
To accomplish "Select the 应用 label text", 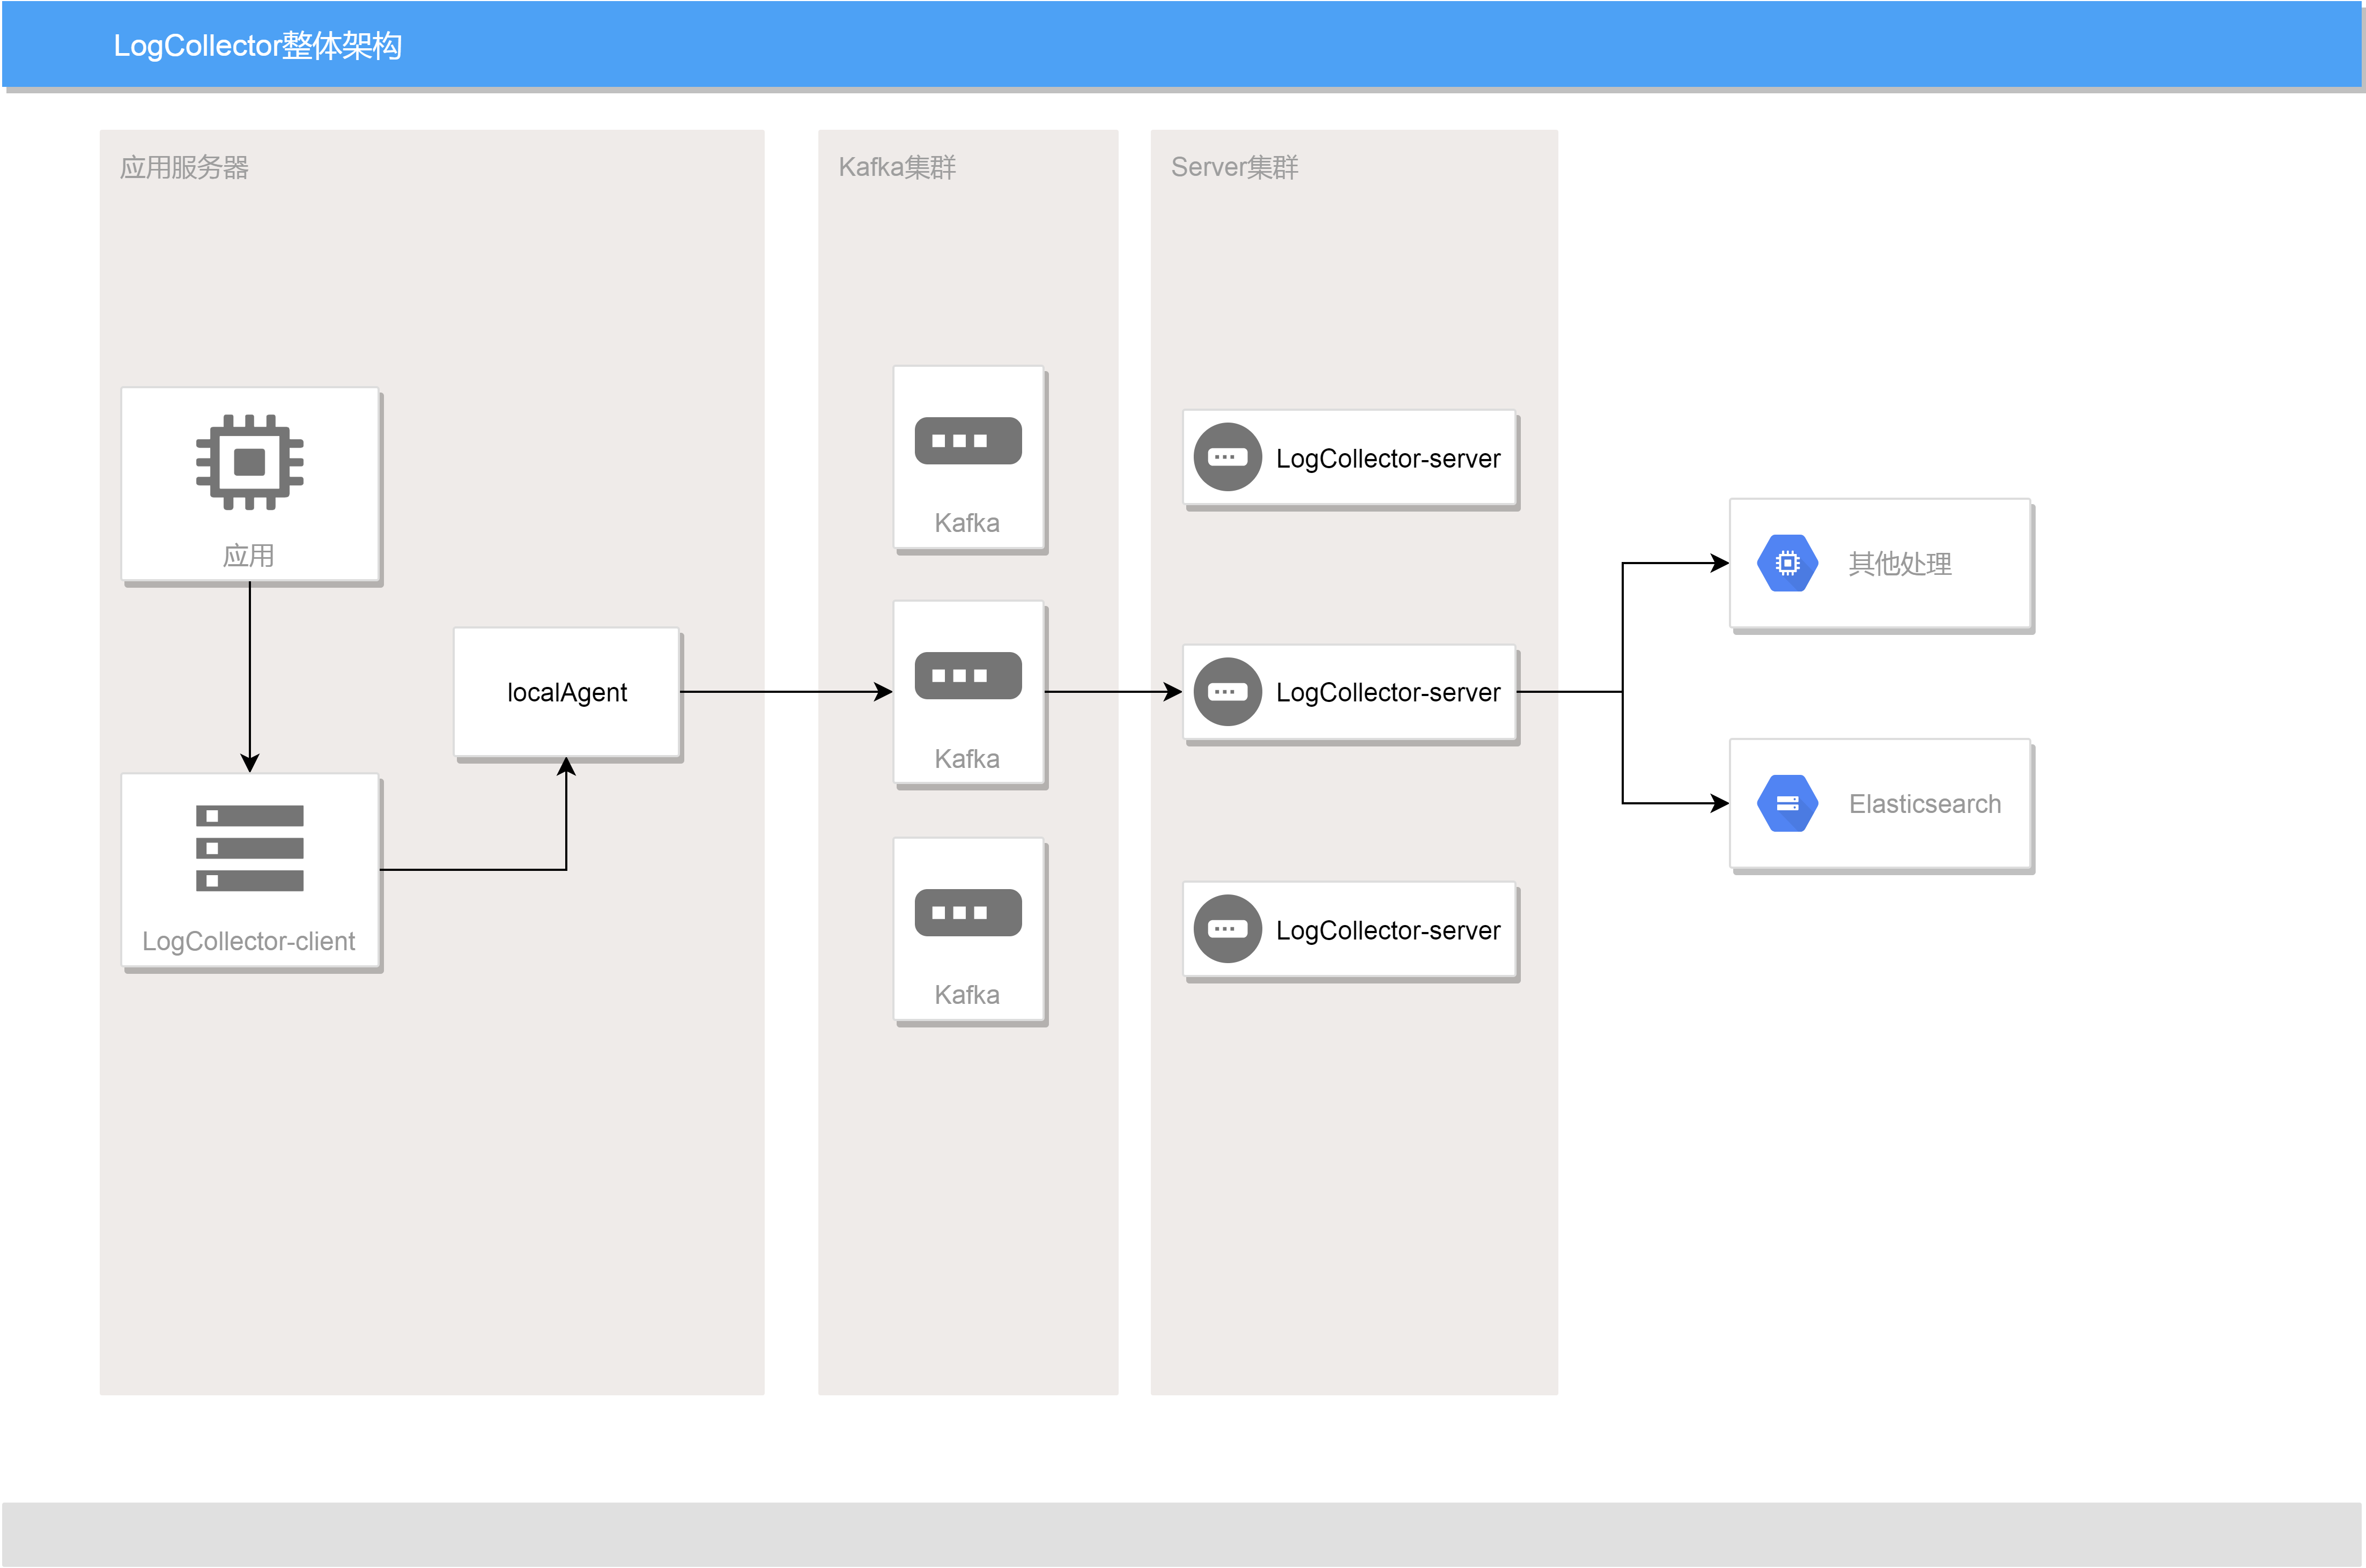I will (248, 555).
